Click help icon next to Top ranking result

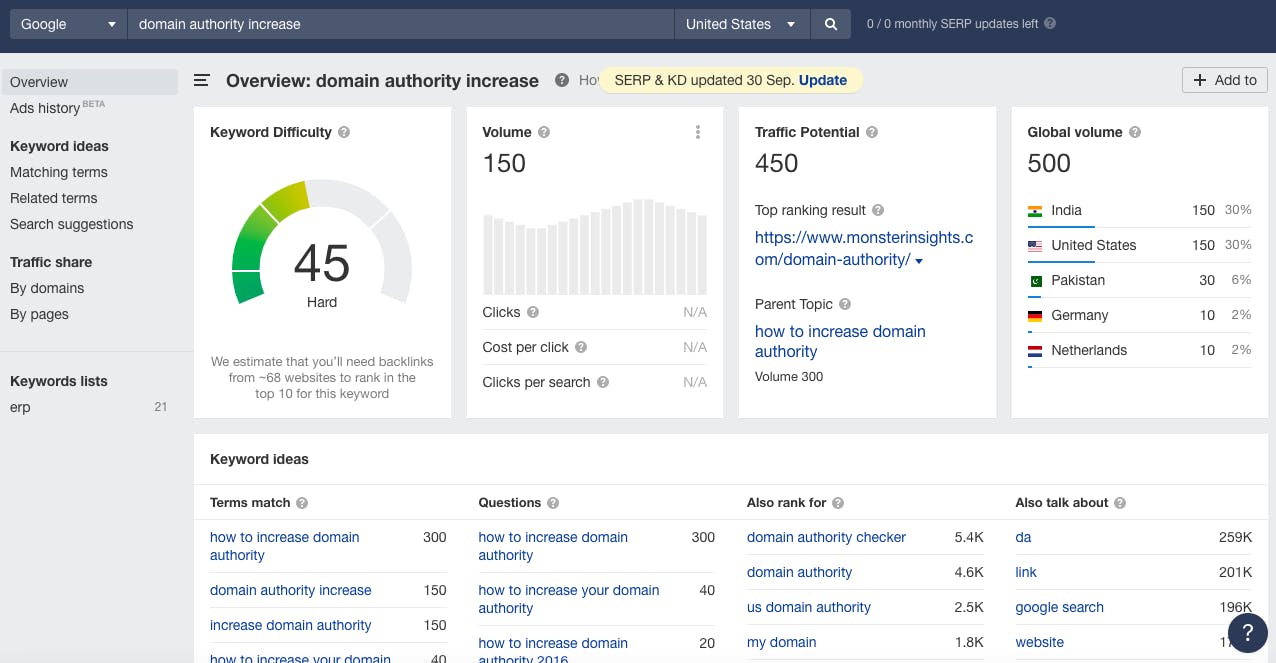tap(878, 210)
